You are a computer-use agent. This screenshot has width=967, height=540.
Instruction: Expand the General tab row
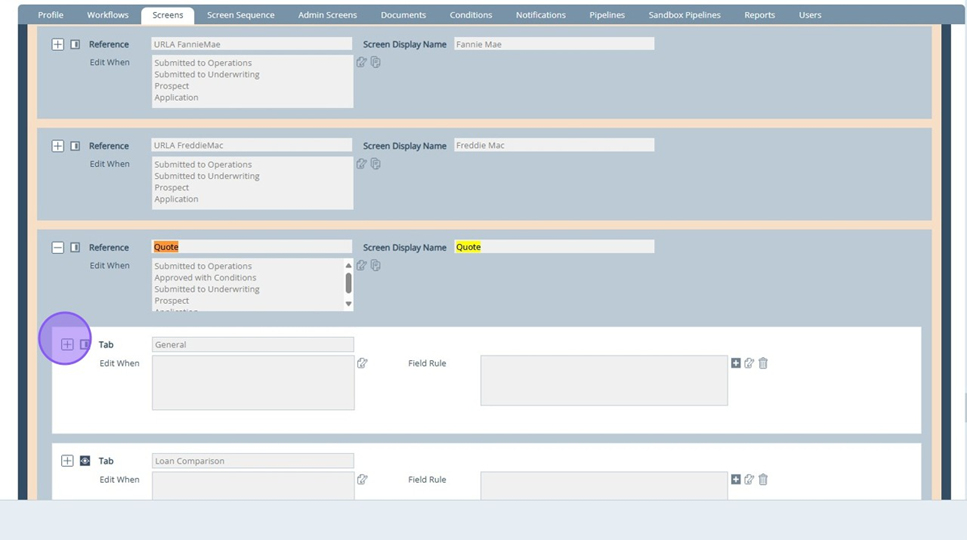point(67,345)
